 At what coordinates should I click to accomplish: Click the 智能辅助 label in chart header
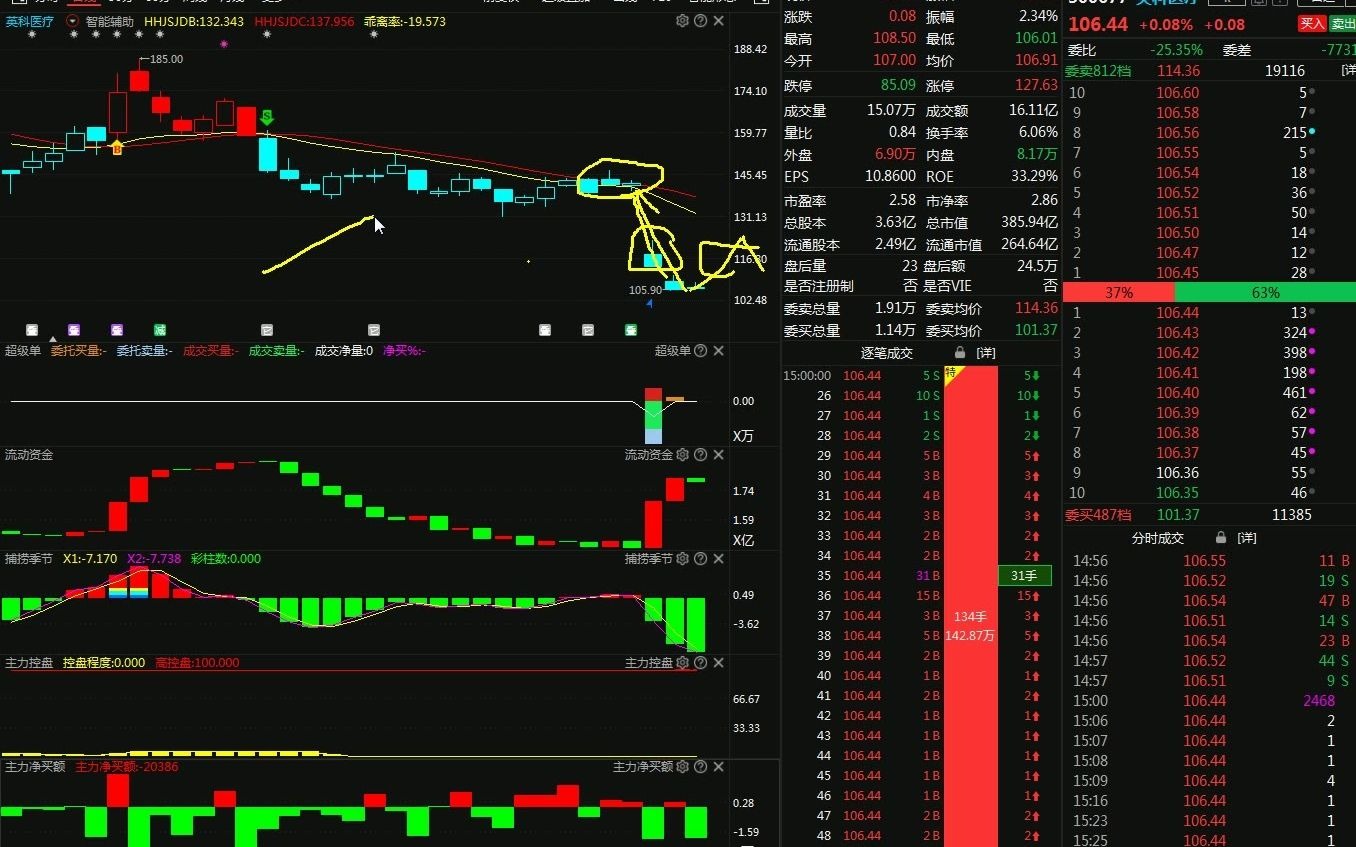click(x=109, y=21)
